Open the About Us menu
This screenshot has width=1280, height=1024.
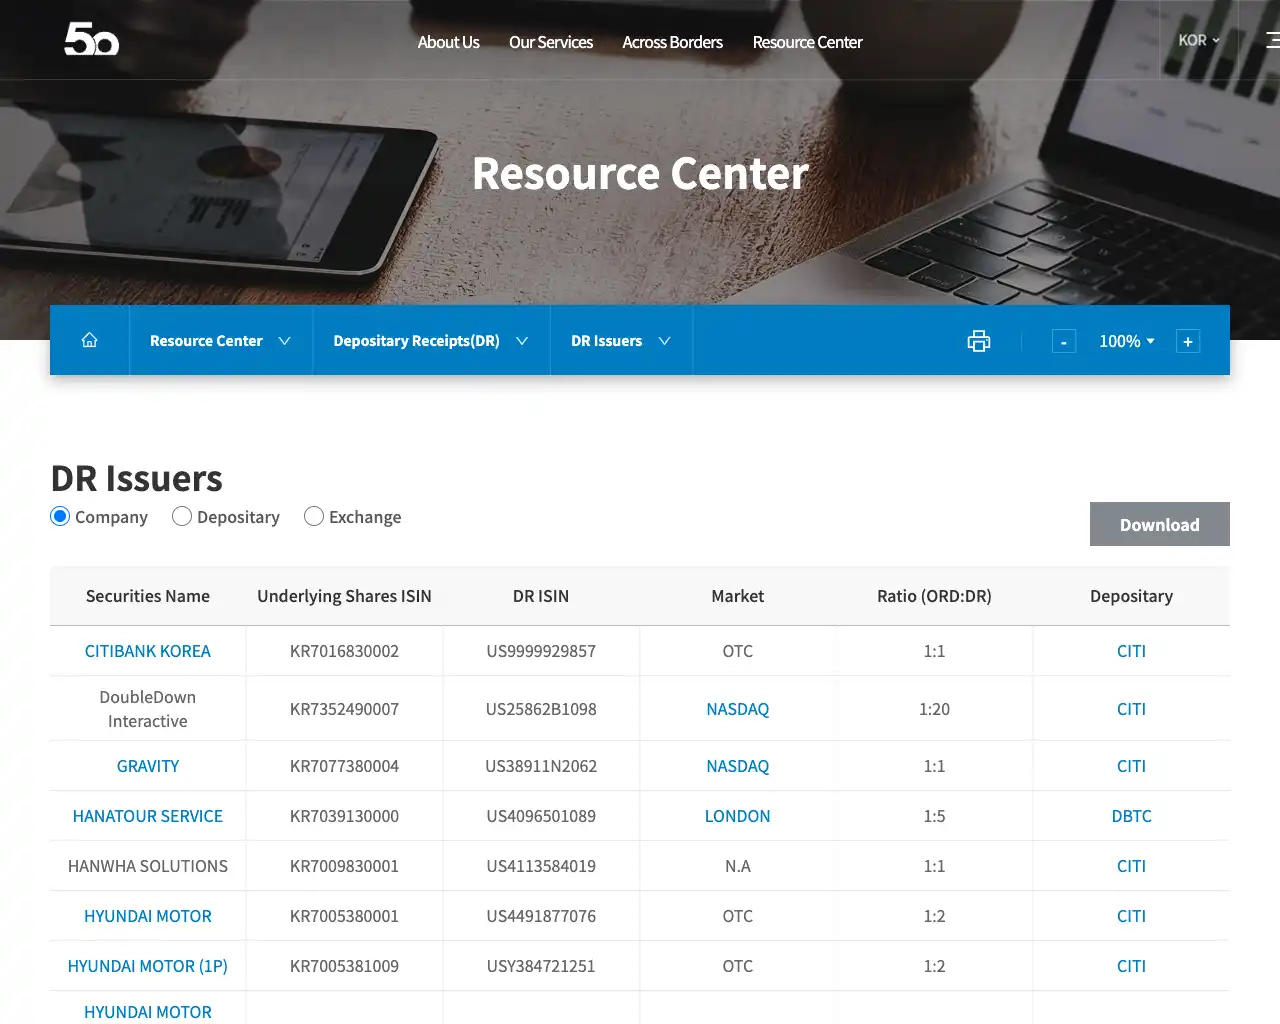pyautogui.click(x=448, y=42)
